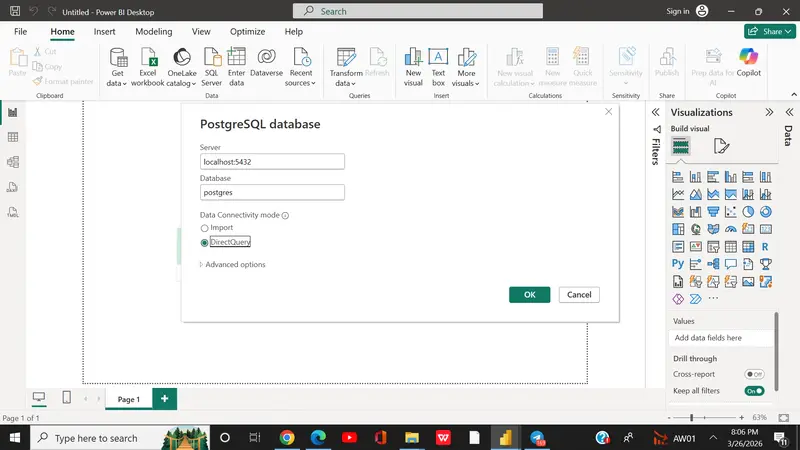Click the zoom in plus button
Viewport: 800px width, 450px height.
pyautogui.click(x=741, y=417)
